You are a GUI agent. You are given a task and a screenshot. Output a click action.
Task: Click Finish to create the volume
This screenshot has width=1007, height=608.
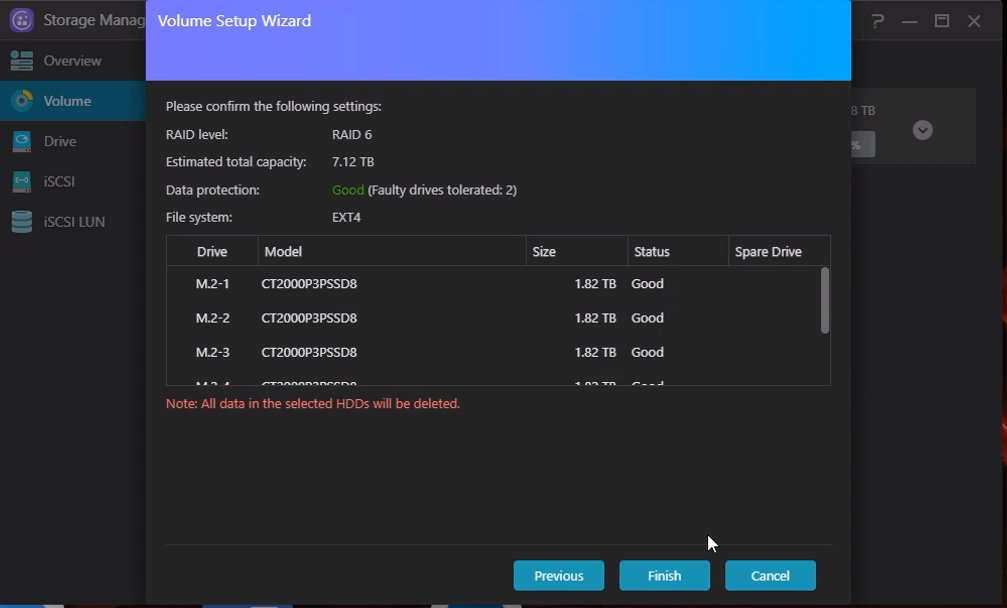664,576
